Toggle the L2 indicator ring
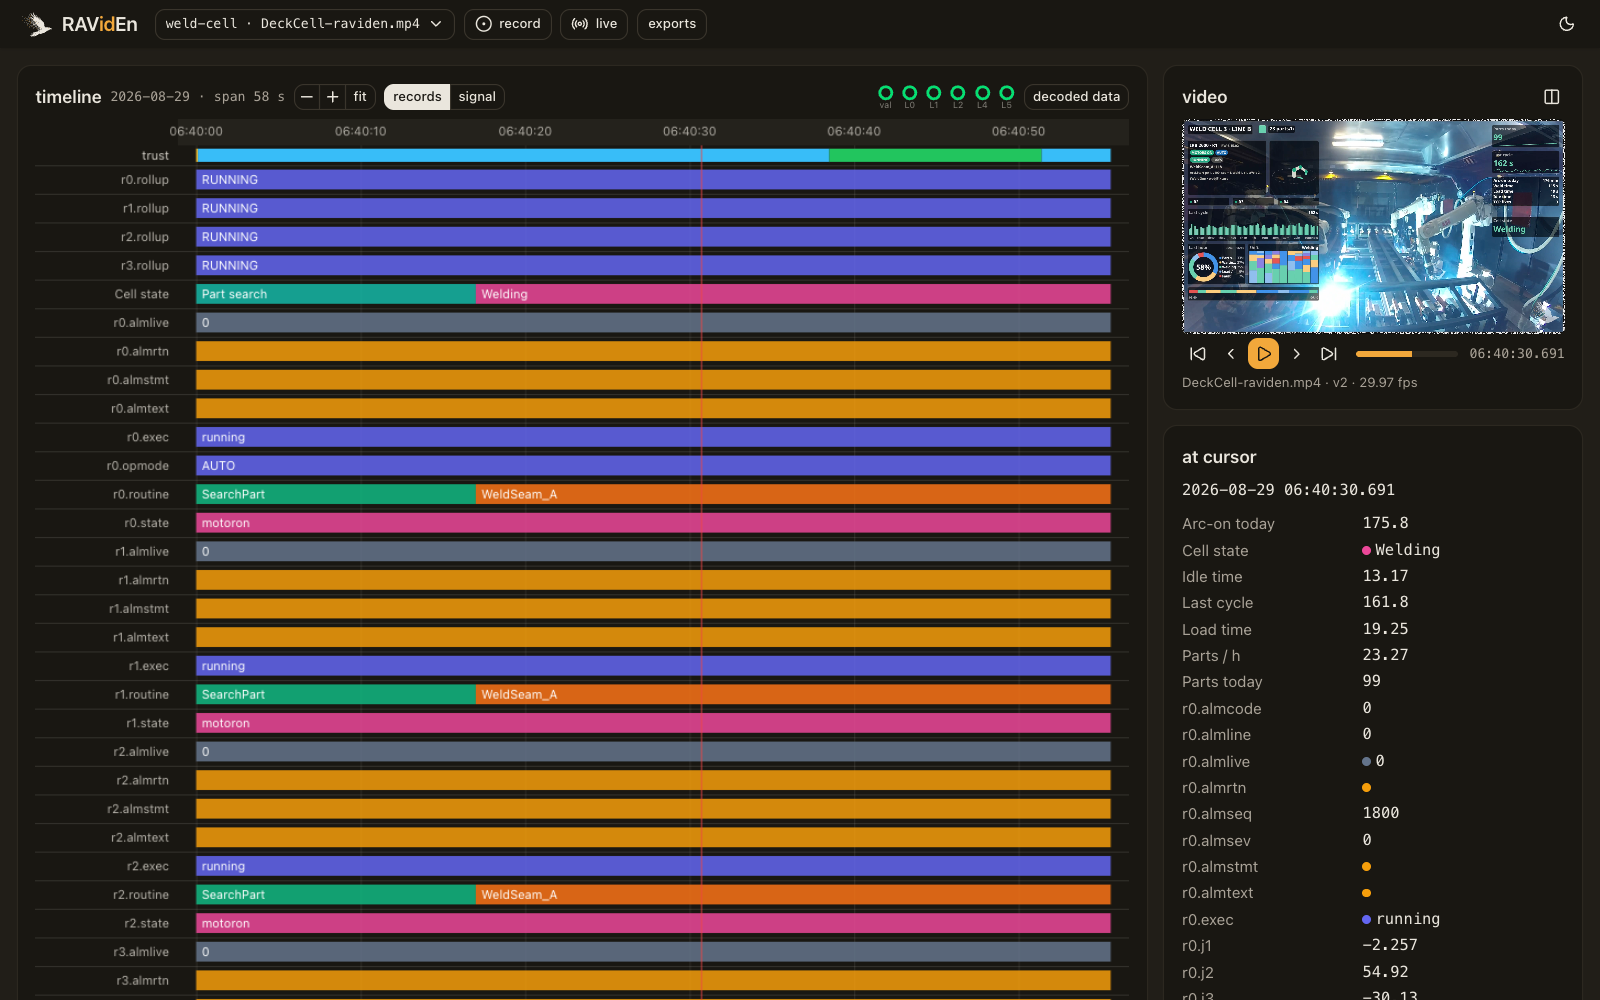 (958, 93)
